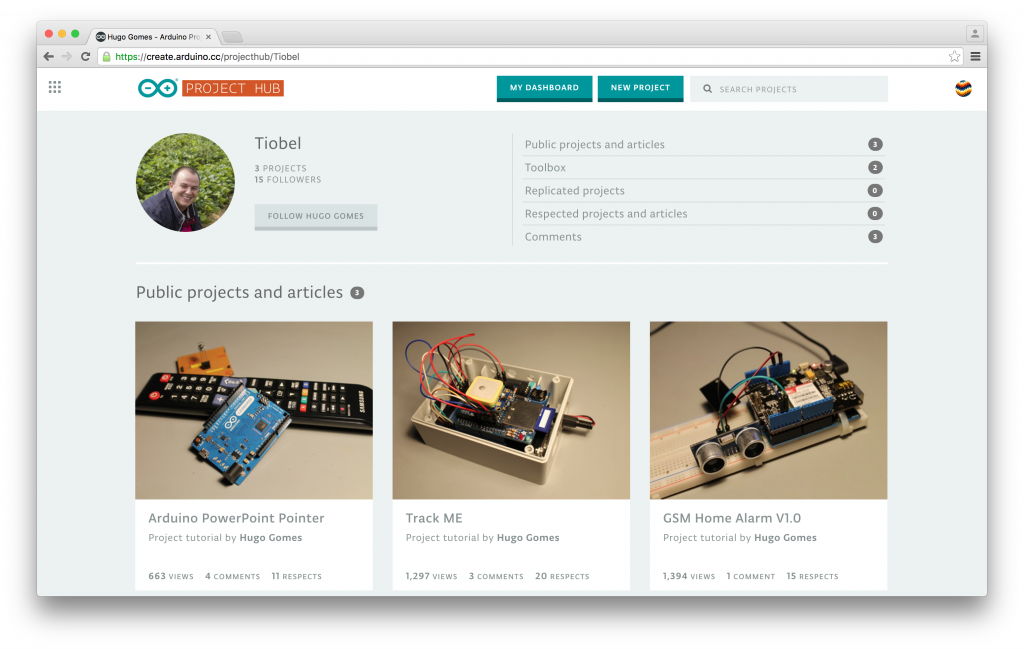Select the Replicated projects item
This screenshot has width=1024, height=649.
click(703, 191)
